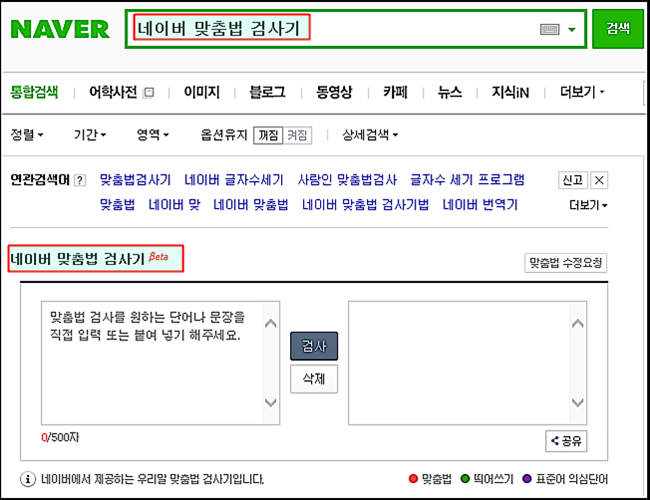Open related search 네이버 맞춤법 검사기법

(x=365, y=205)
